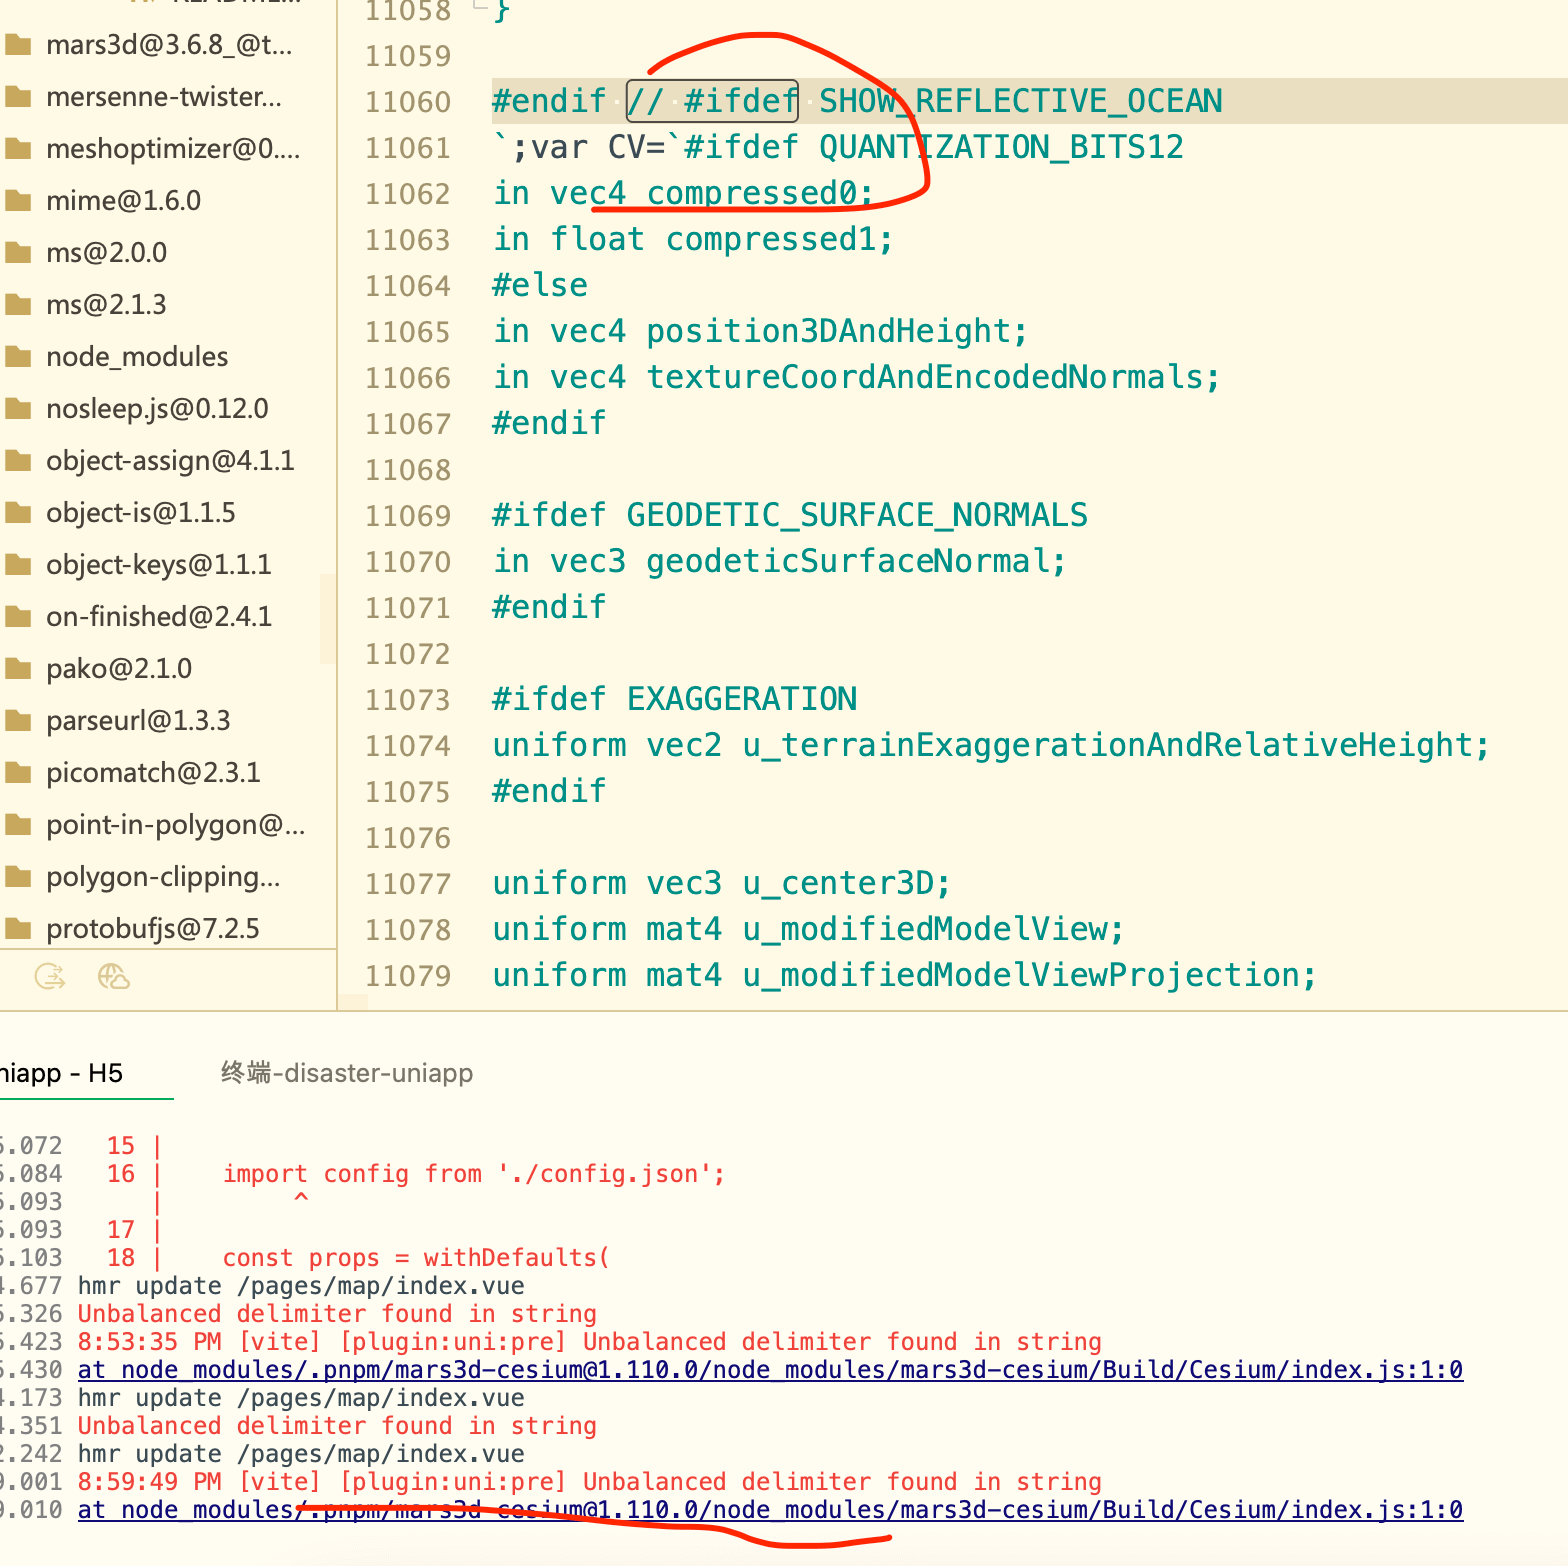Click the folder icon beside node_modules
Screen dimensions: 1568x1566
pyautogui.click(x=18, y=356)
